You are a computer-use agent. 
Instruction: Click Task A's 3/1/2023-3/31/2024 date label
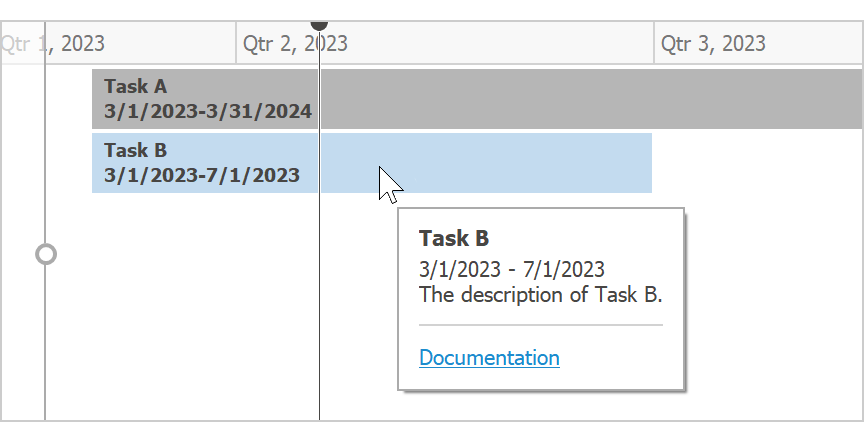[207, 111]
